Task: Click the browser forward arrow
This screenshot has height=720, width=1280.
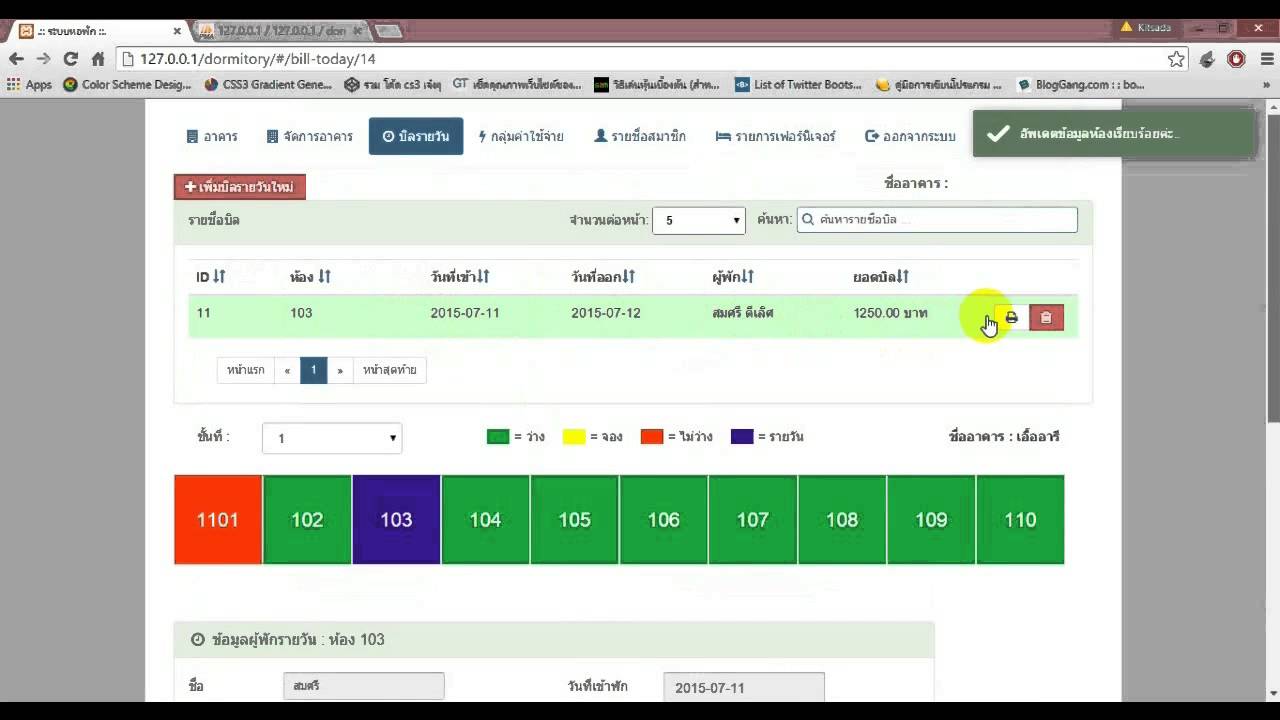Action: coord(43,59)
